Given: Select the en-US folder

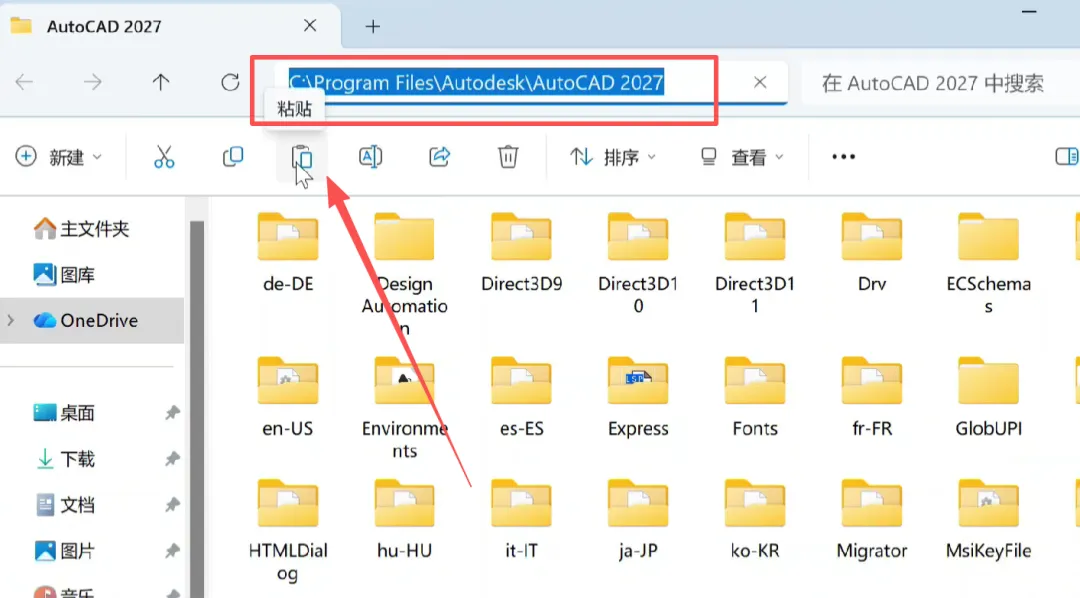Looking at the screenshot, I should [288, 397].
